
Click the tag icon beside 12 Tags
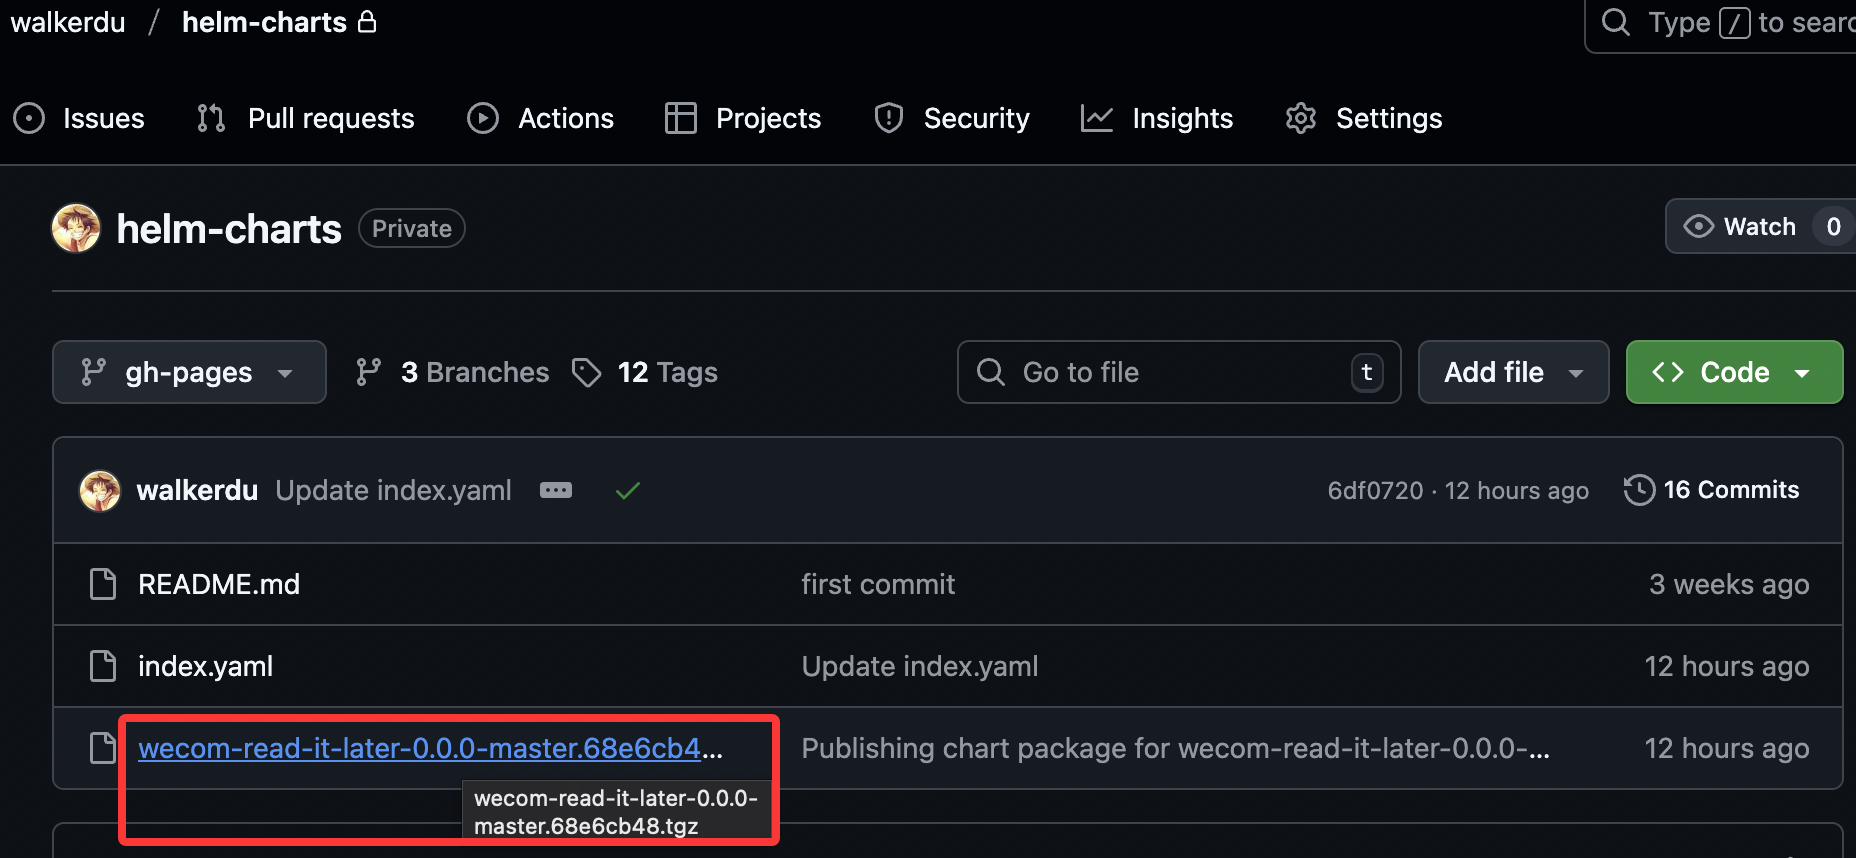[587, 373]
